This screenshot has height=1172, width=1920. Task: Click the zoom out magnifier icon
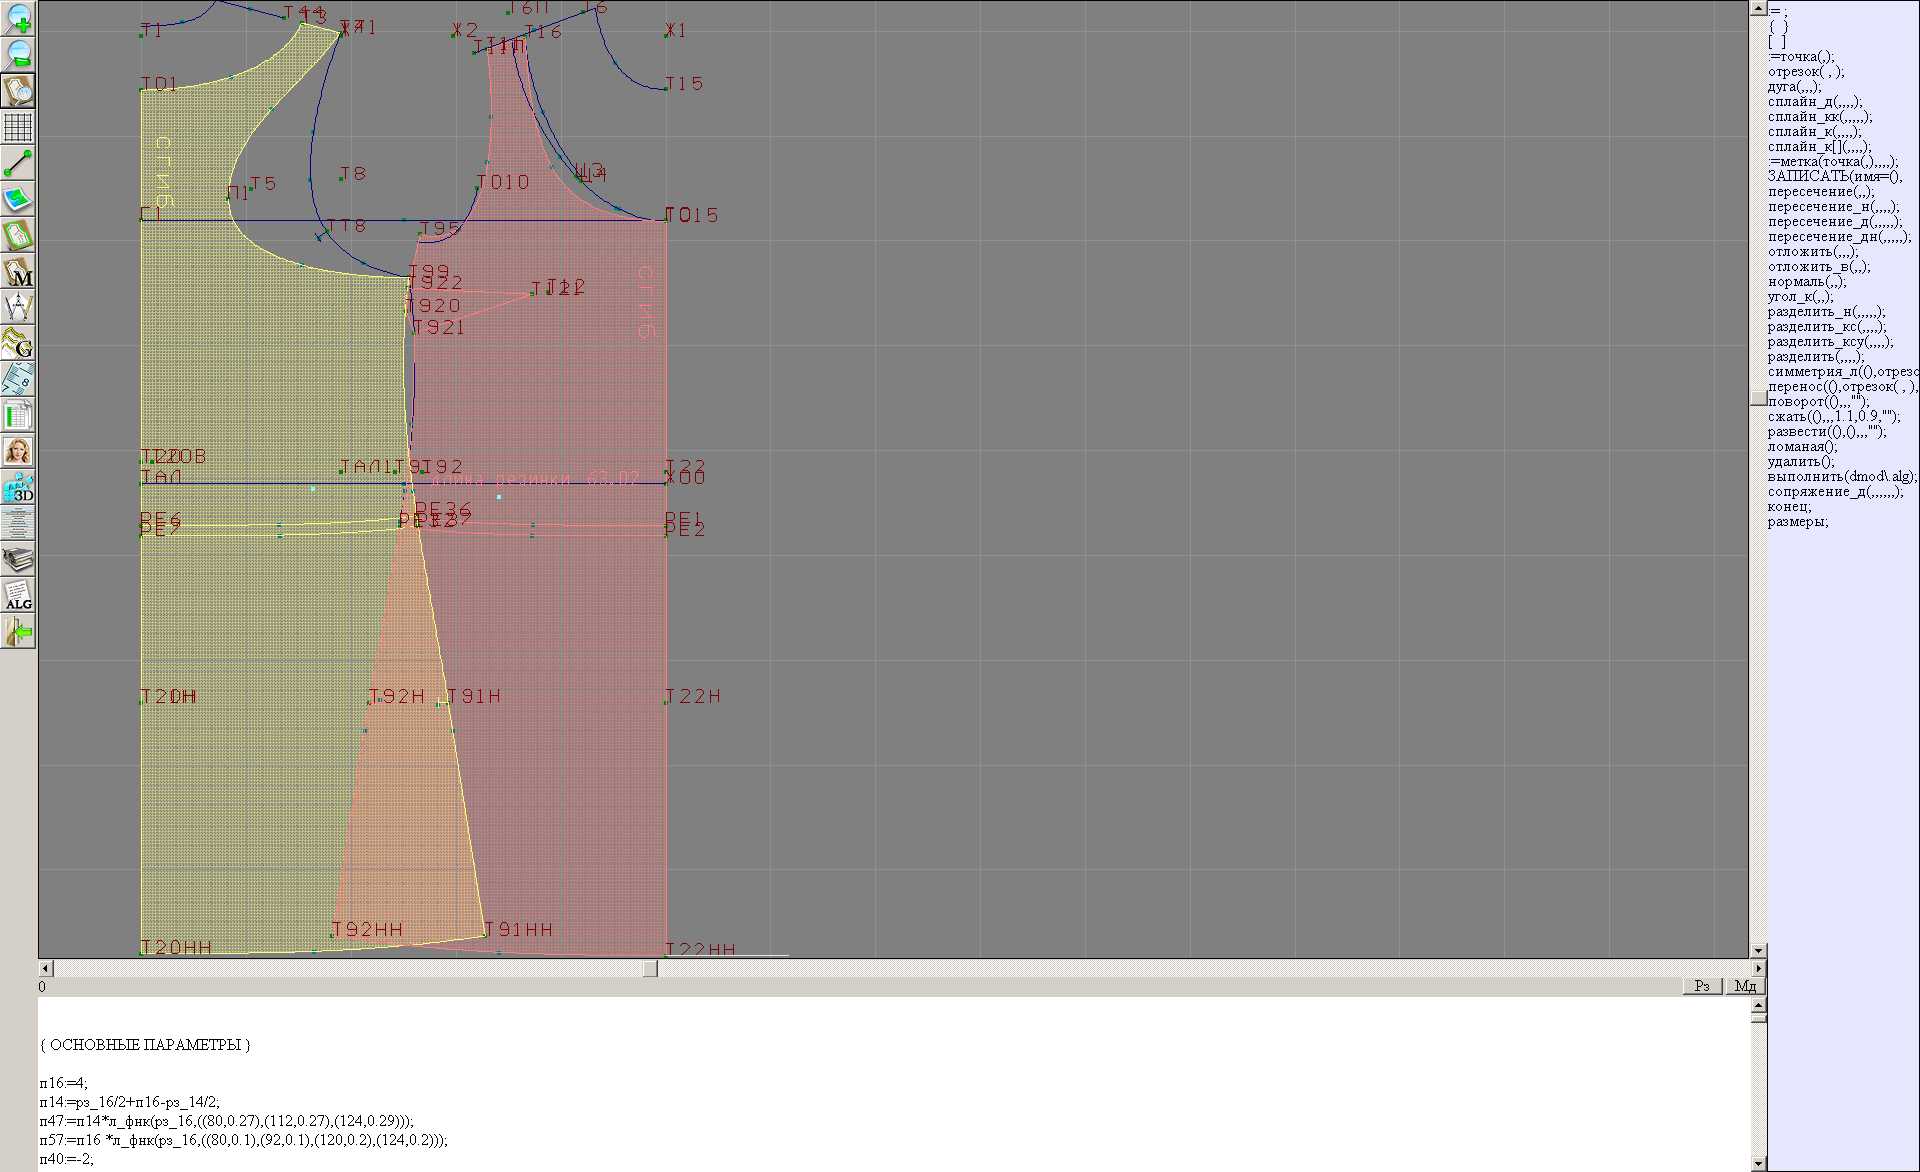coord(18,54)
